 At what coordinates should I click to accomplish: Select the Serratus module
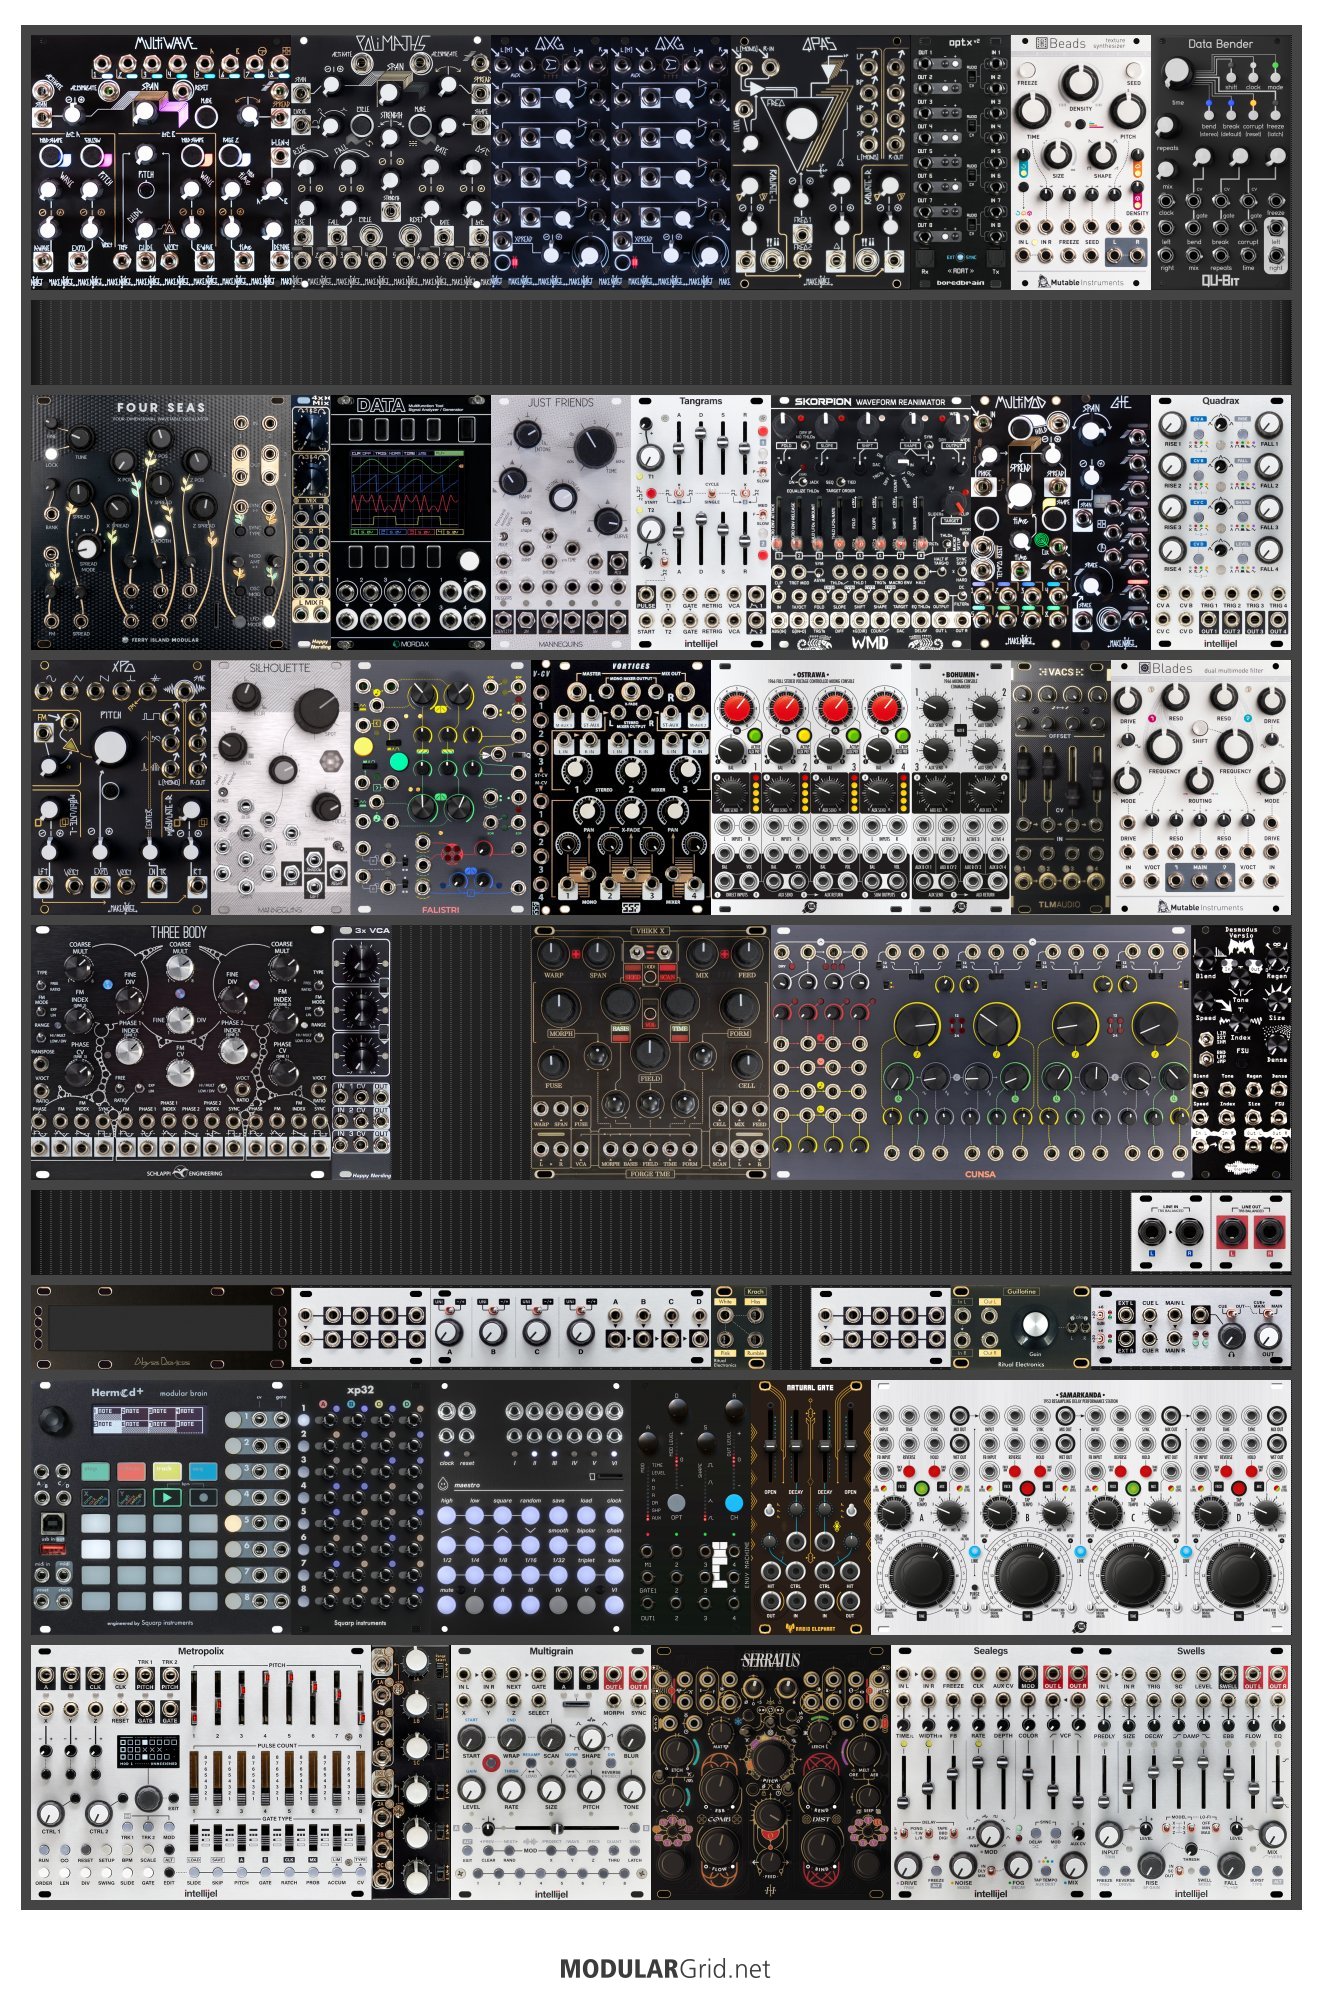tap(771, 1772)
